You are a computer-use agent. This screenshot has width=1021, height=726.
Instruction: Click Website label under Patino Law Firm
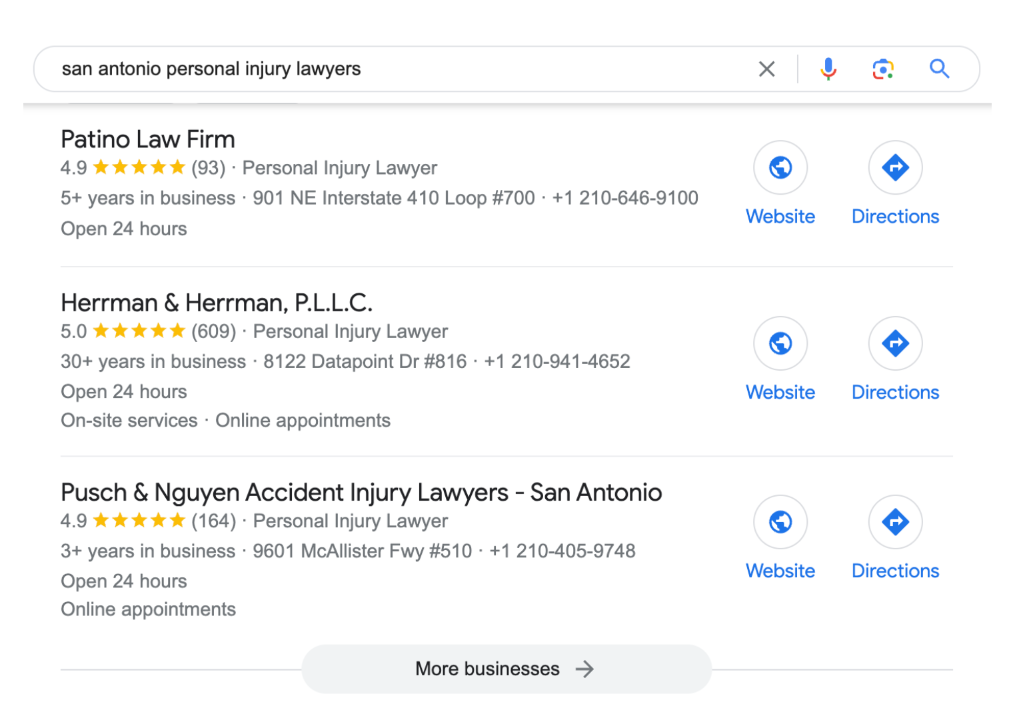(780, 216)
